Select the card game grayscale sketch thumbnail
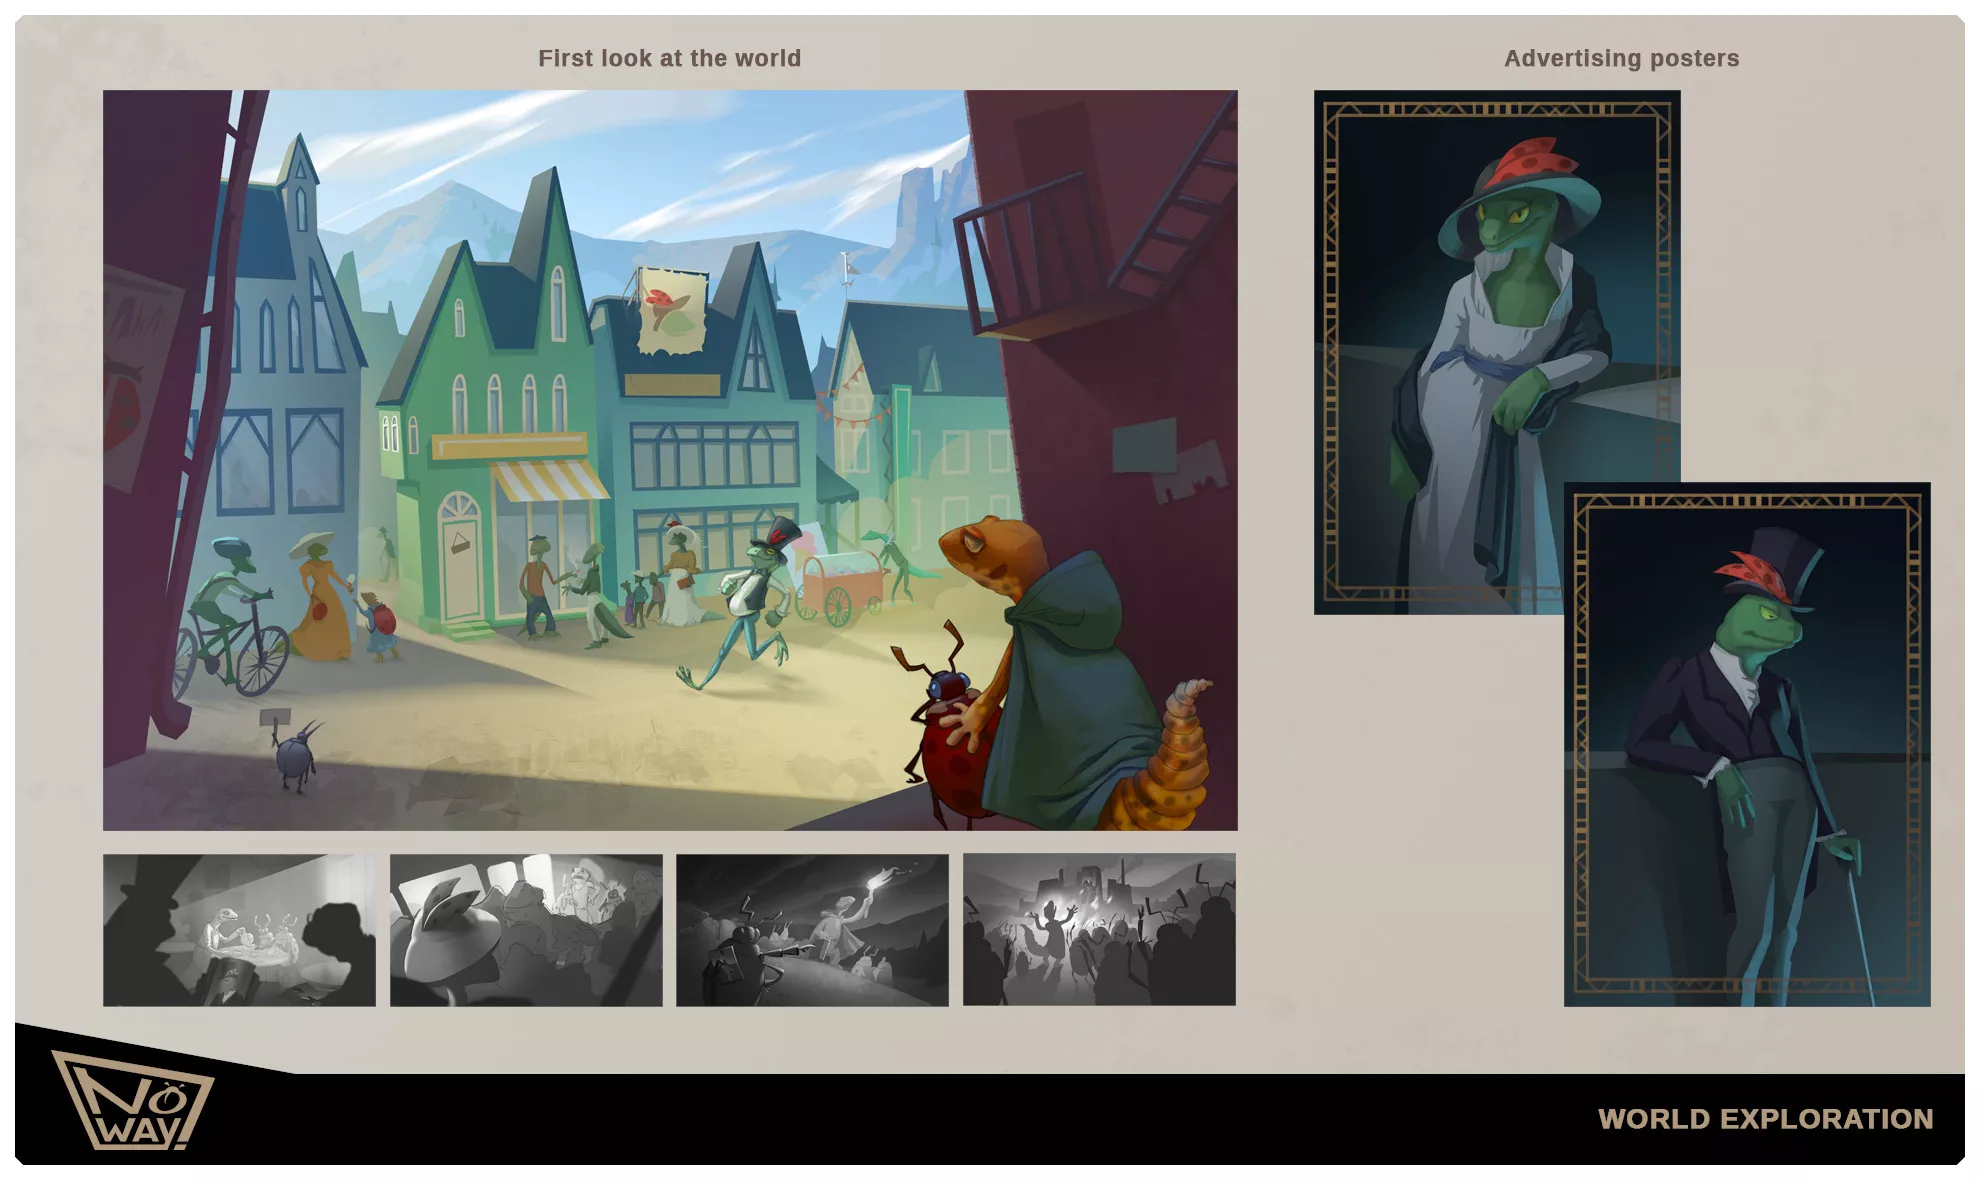 (x=239, y=930)
